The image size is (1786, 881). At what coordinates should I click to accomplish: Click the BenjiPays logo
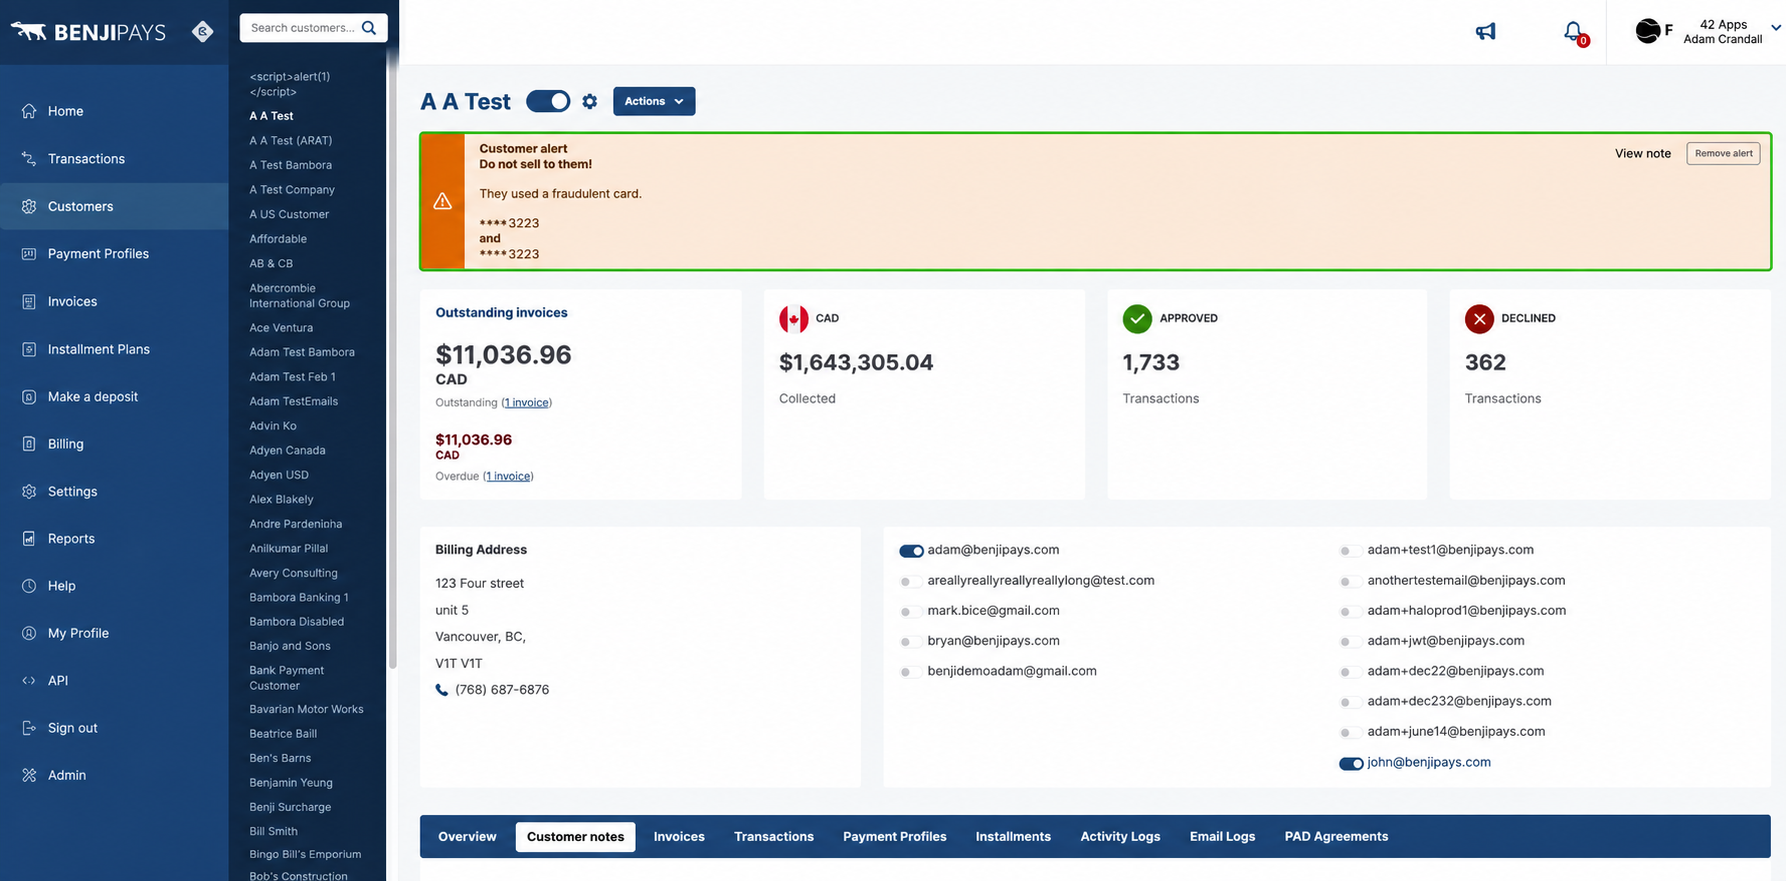[x=88, y=32]
